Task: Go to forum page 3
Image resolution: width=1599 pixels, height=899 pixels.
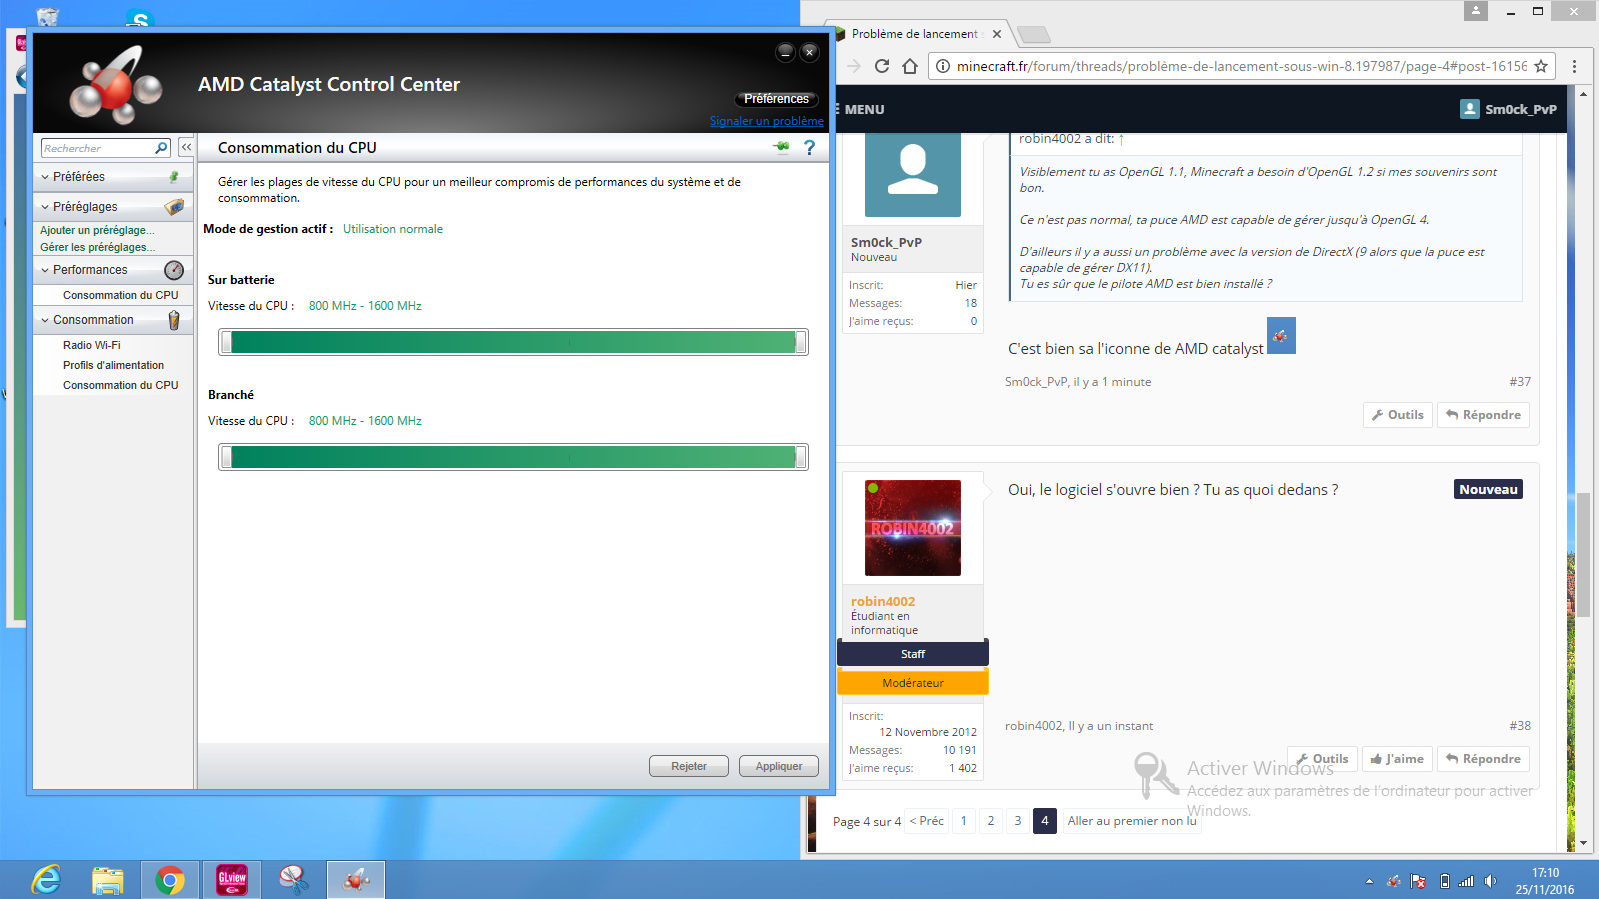Action: pos(1018,821)
